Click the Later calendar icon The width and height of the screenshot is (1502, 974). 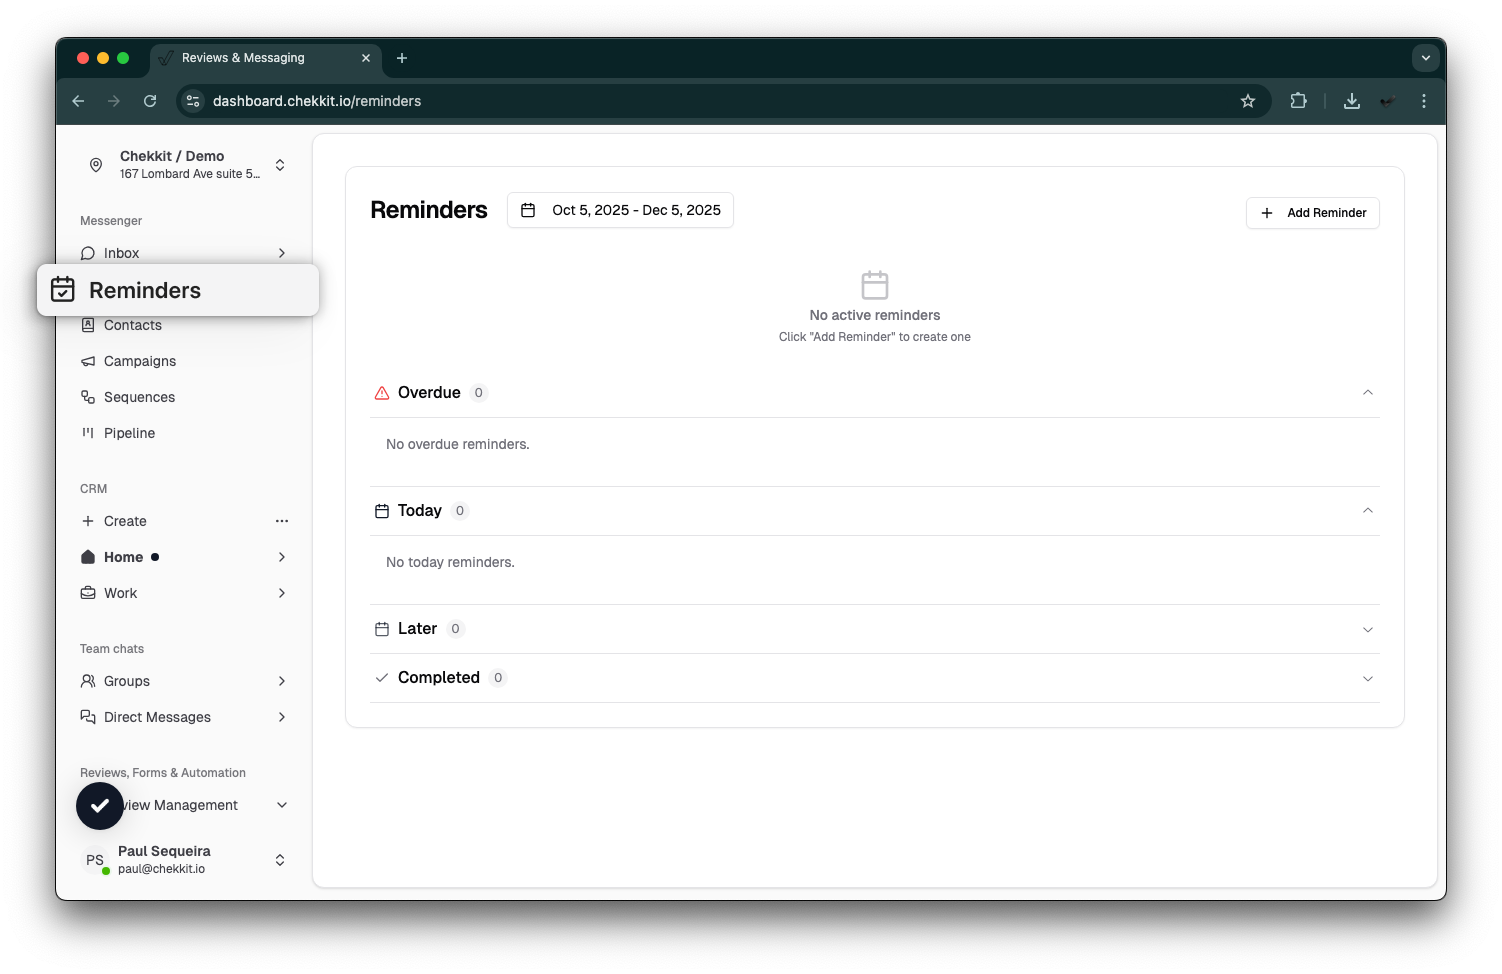pyautogui.click(x=382, y=629)
